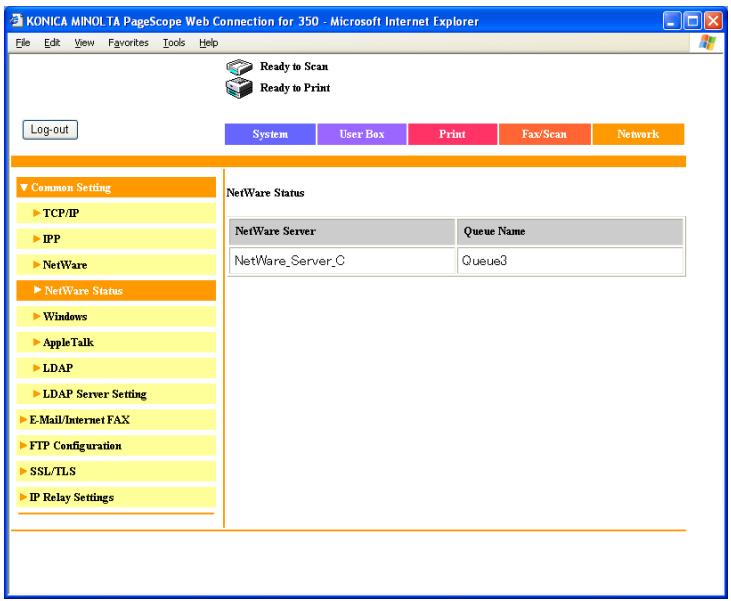Screen dimensions: 731x601
Task: Open the Tools menu
Action: coord(174,43)
